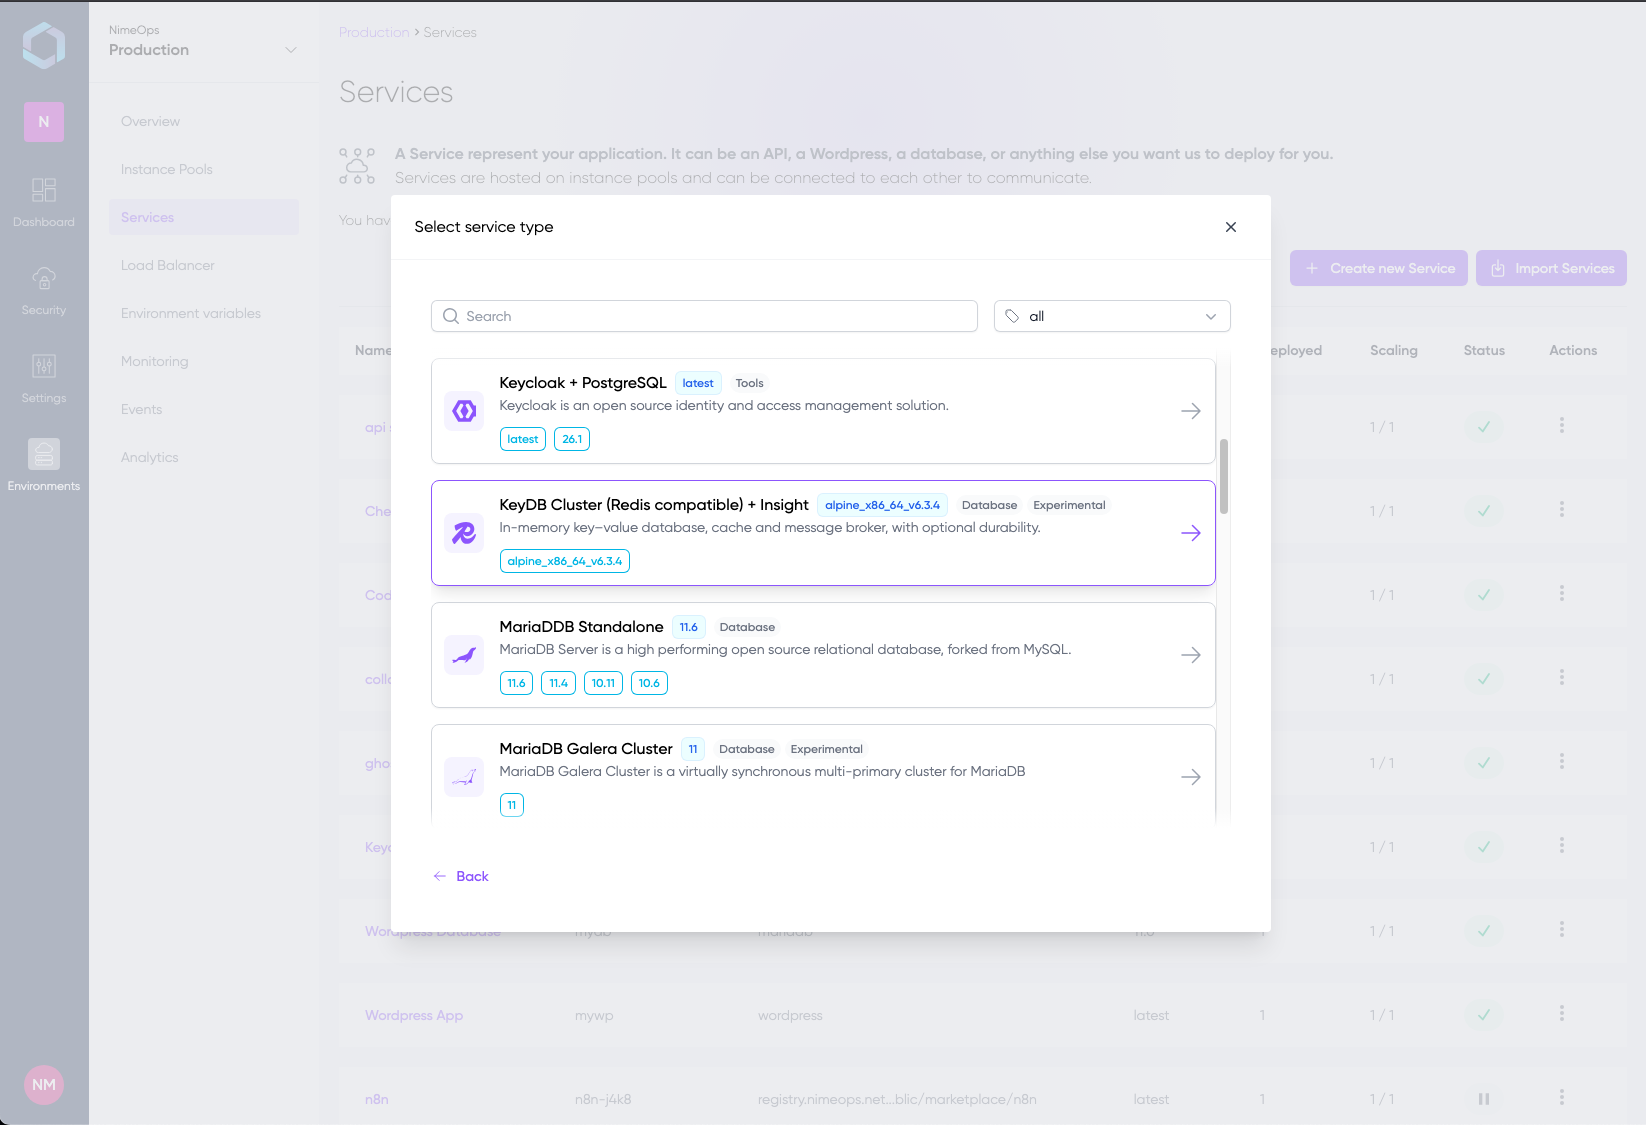This screenshot has height=1125, width=1646.
Task: Click the MariaDB Galera Cluster logo icon
Action: (x=464, y=777)
